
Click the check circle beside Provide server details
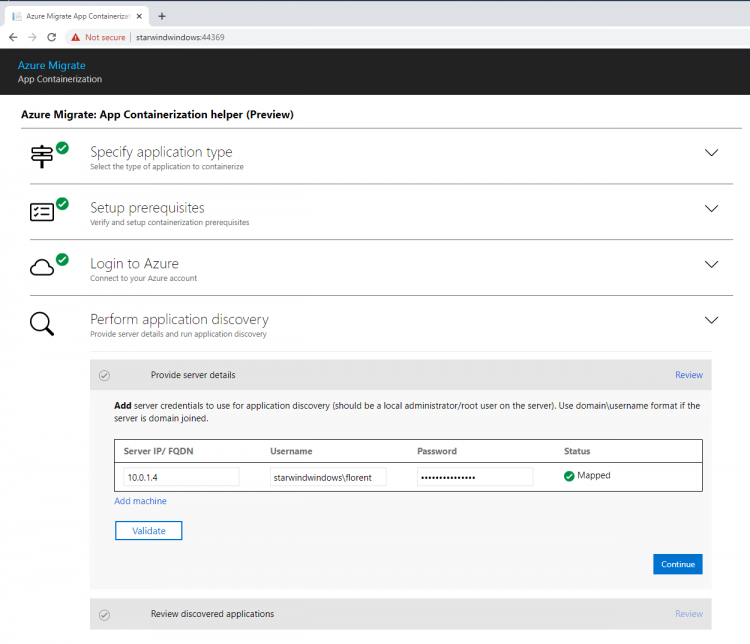104,376
